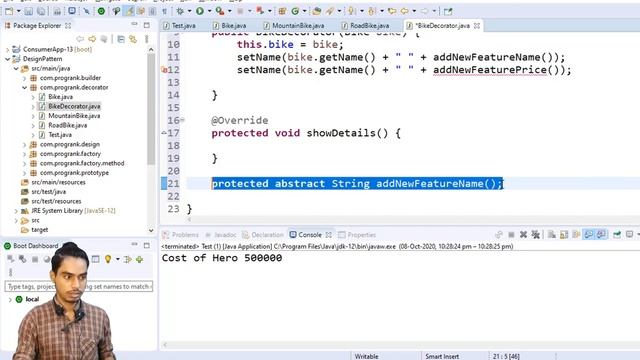This screenshot has height=360, width=640.
Task: Toggle Pin Console icon
Action: click(617, 235)
